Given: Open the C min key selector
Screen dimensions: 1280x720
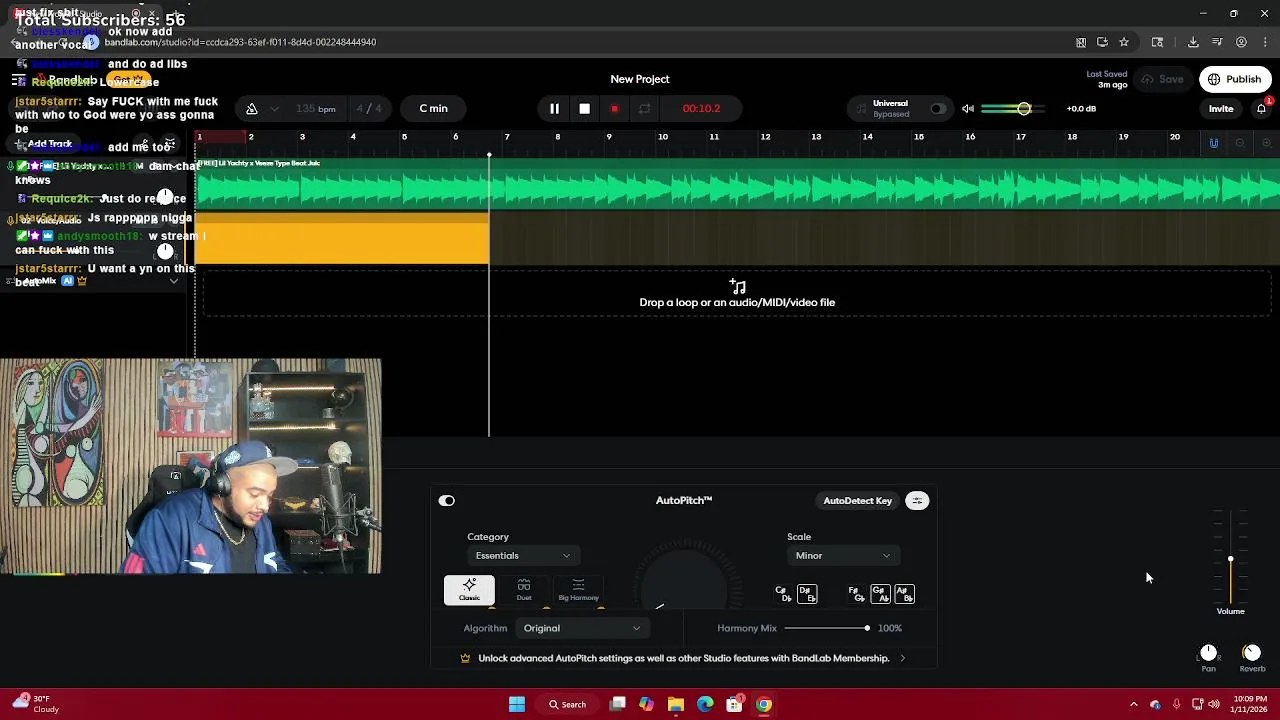Looking at the screenshot, I should pos(434,108).
